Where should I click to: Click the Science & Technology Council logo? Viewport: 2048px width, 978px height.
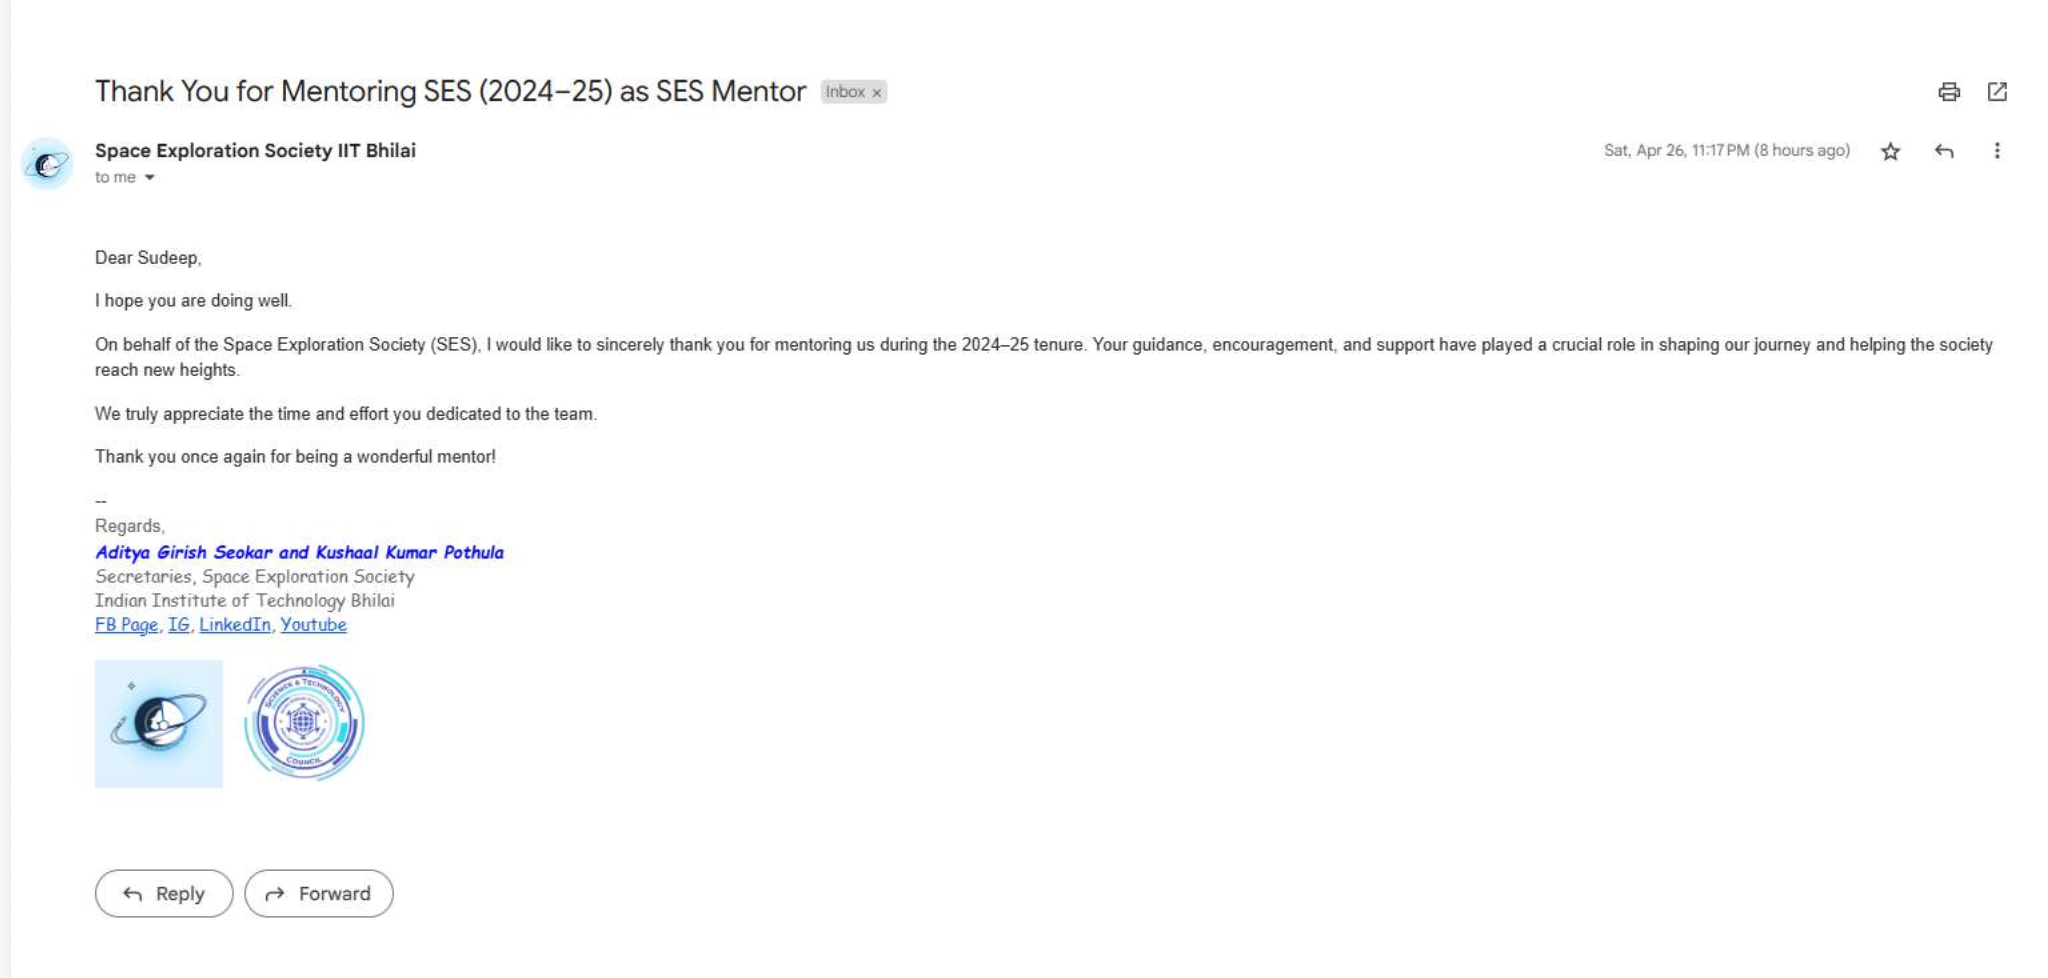click(304, 723)
